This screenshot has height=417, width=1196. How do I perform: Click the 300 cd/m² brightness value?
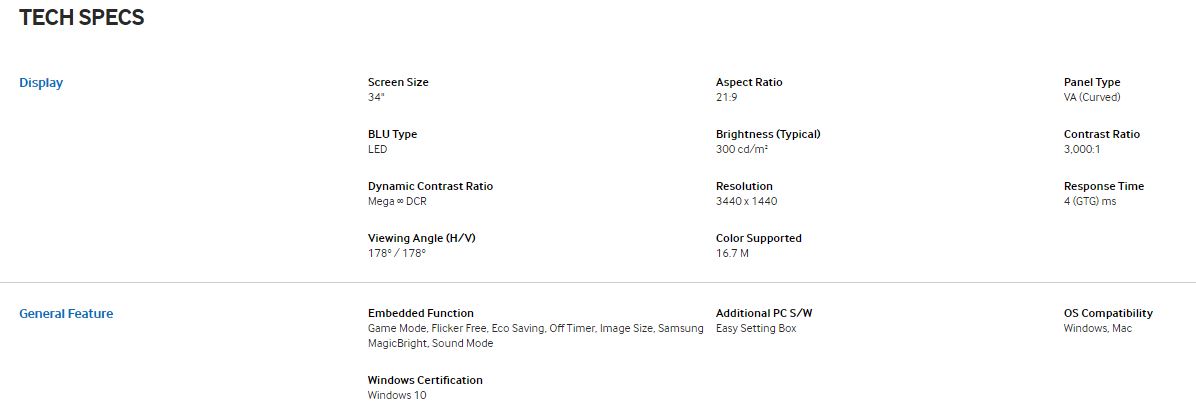tap(742, 149)
